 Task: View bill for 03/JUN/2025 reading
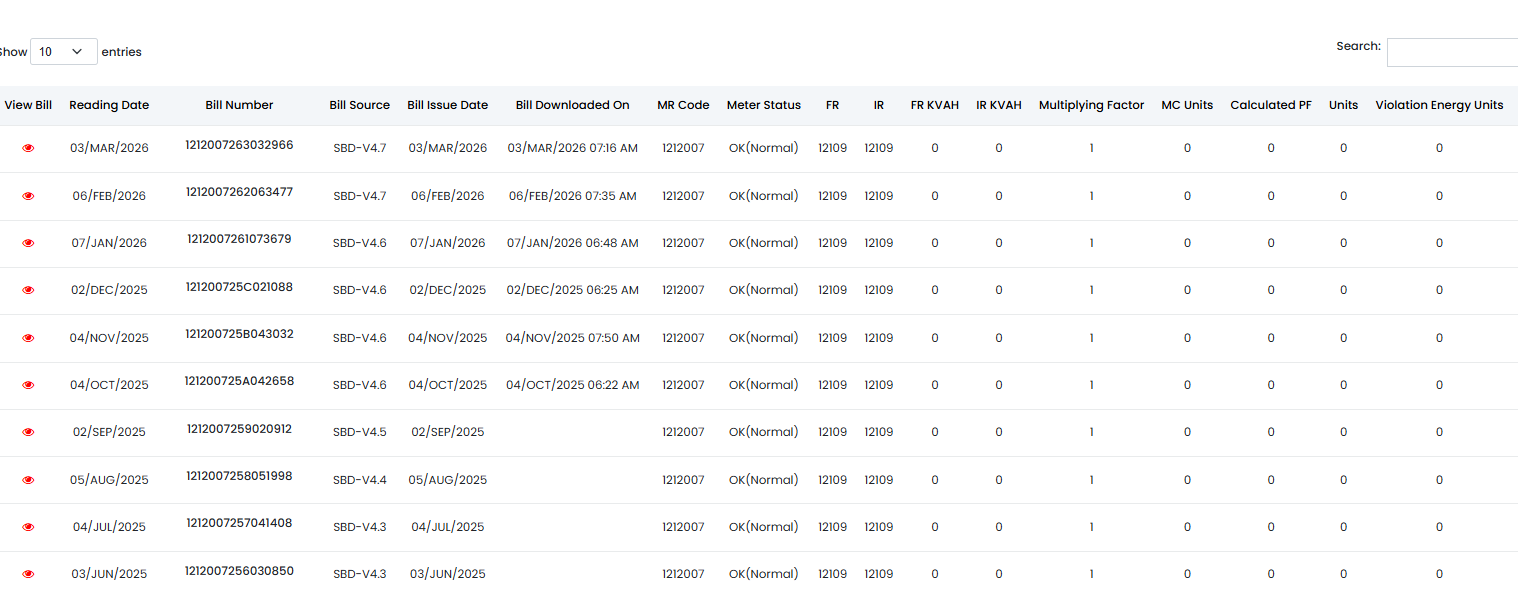coord(28,574)
